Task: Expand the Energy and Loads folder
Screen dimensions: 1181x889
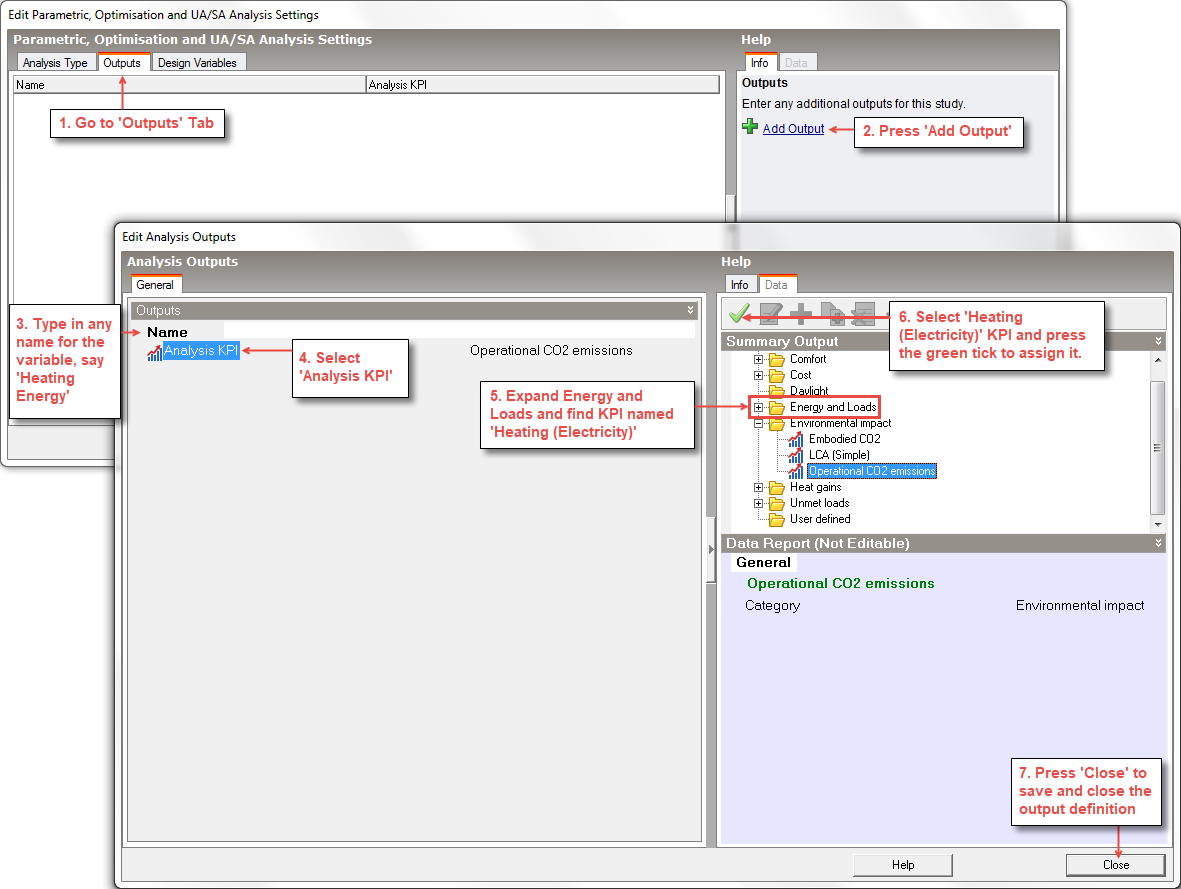Action: [x=759, y=407]
